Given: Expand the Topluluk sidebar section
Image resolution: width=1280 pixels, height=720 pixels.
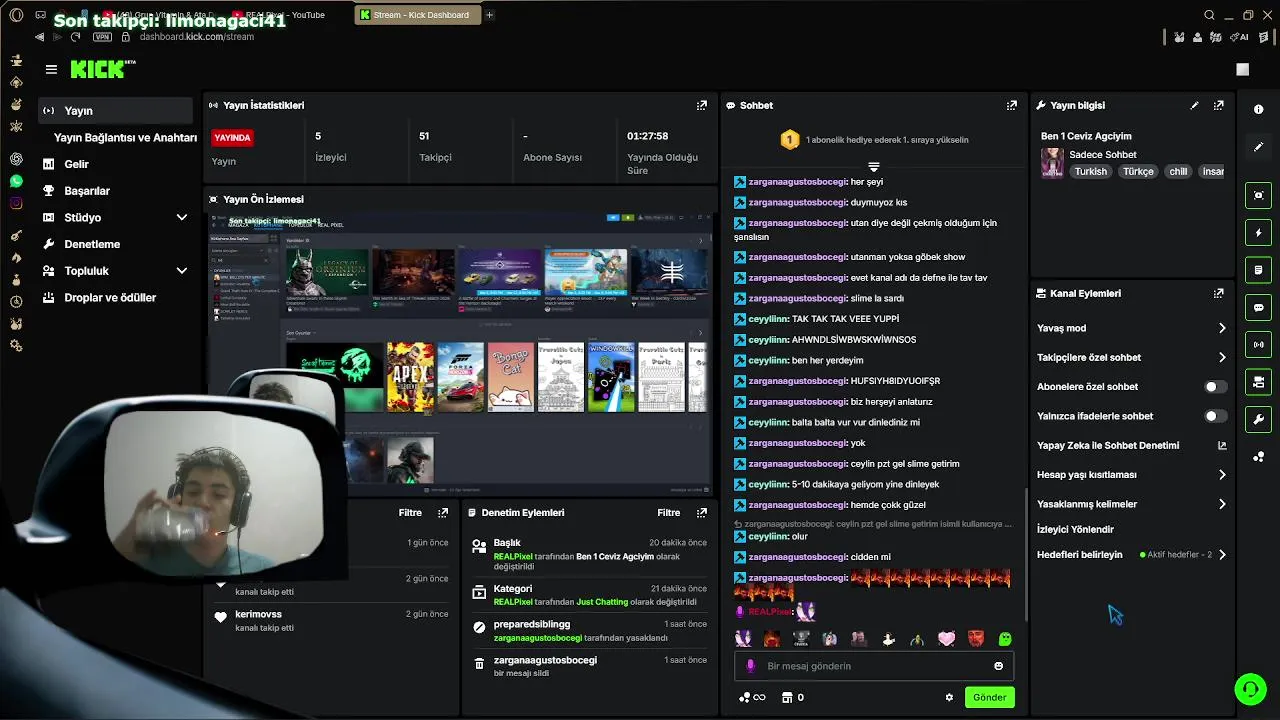Looking at the screenshot, I should (181, 270).
